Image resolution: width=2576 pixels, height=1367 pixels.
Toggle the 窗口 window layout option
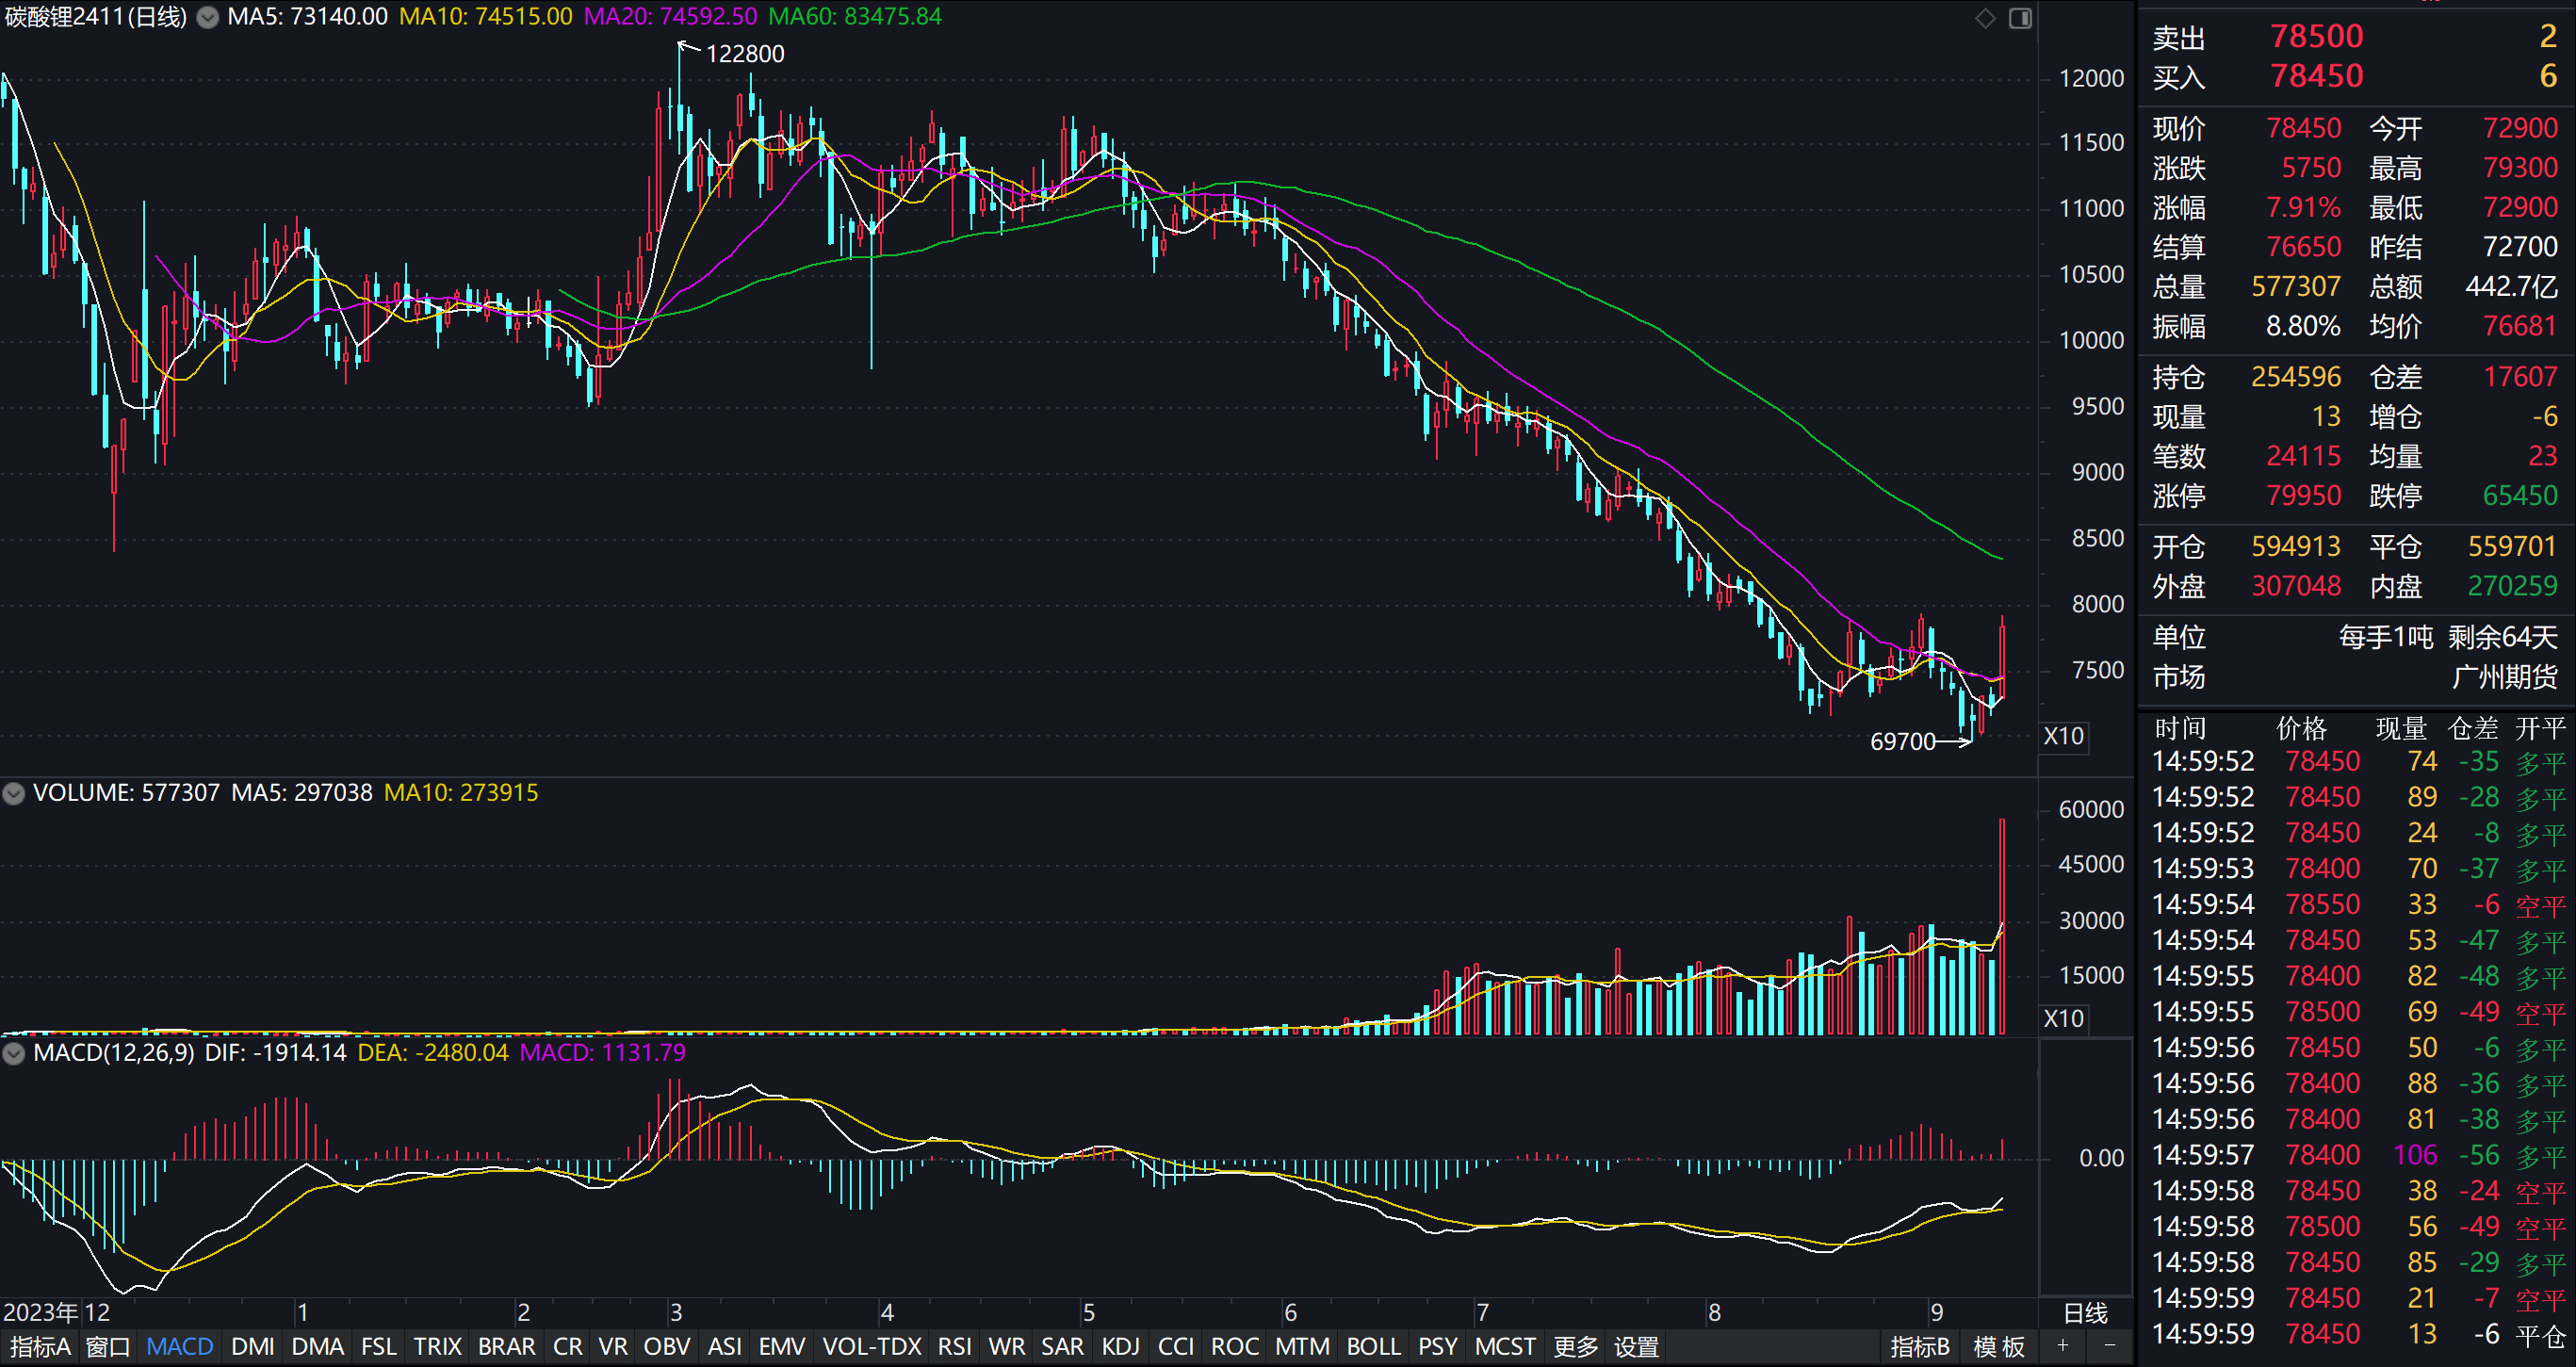tap(108, 1346)
